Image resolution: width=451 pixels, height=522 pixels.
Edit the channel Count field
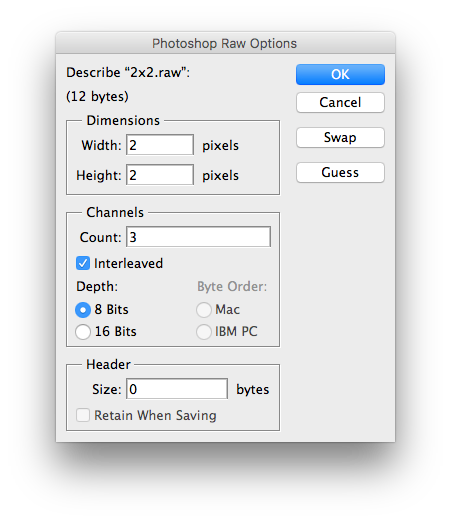tap(198, 237)
